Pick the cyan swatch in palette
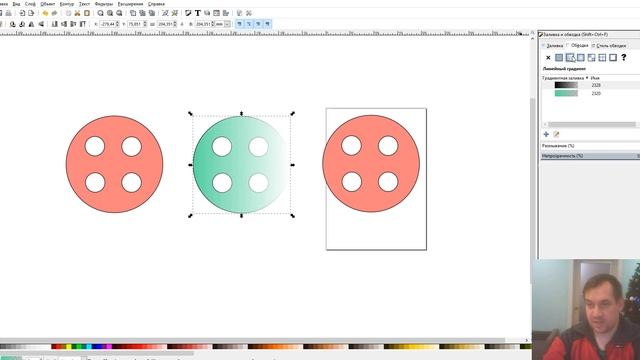640x360 pixels. [x=89, y=347]
